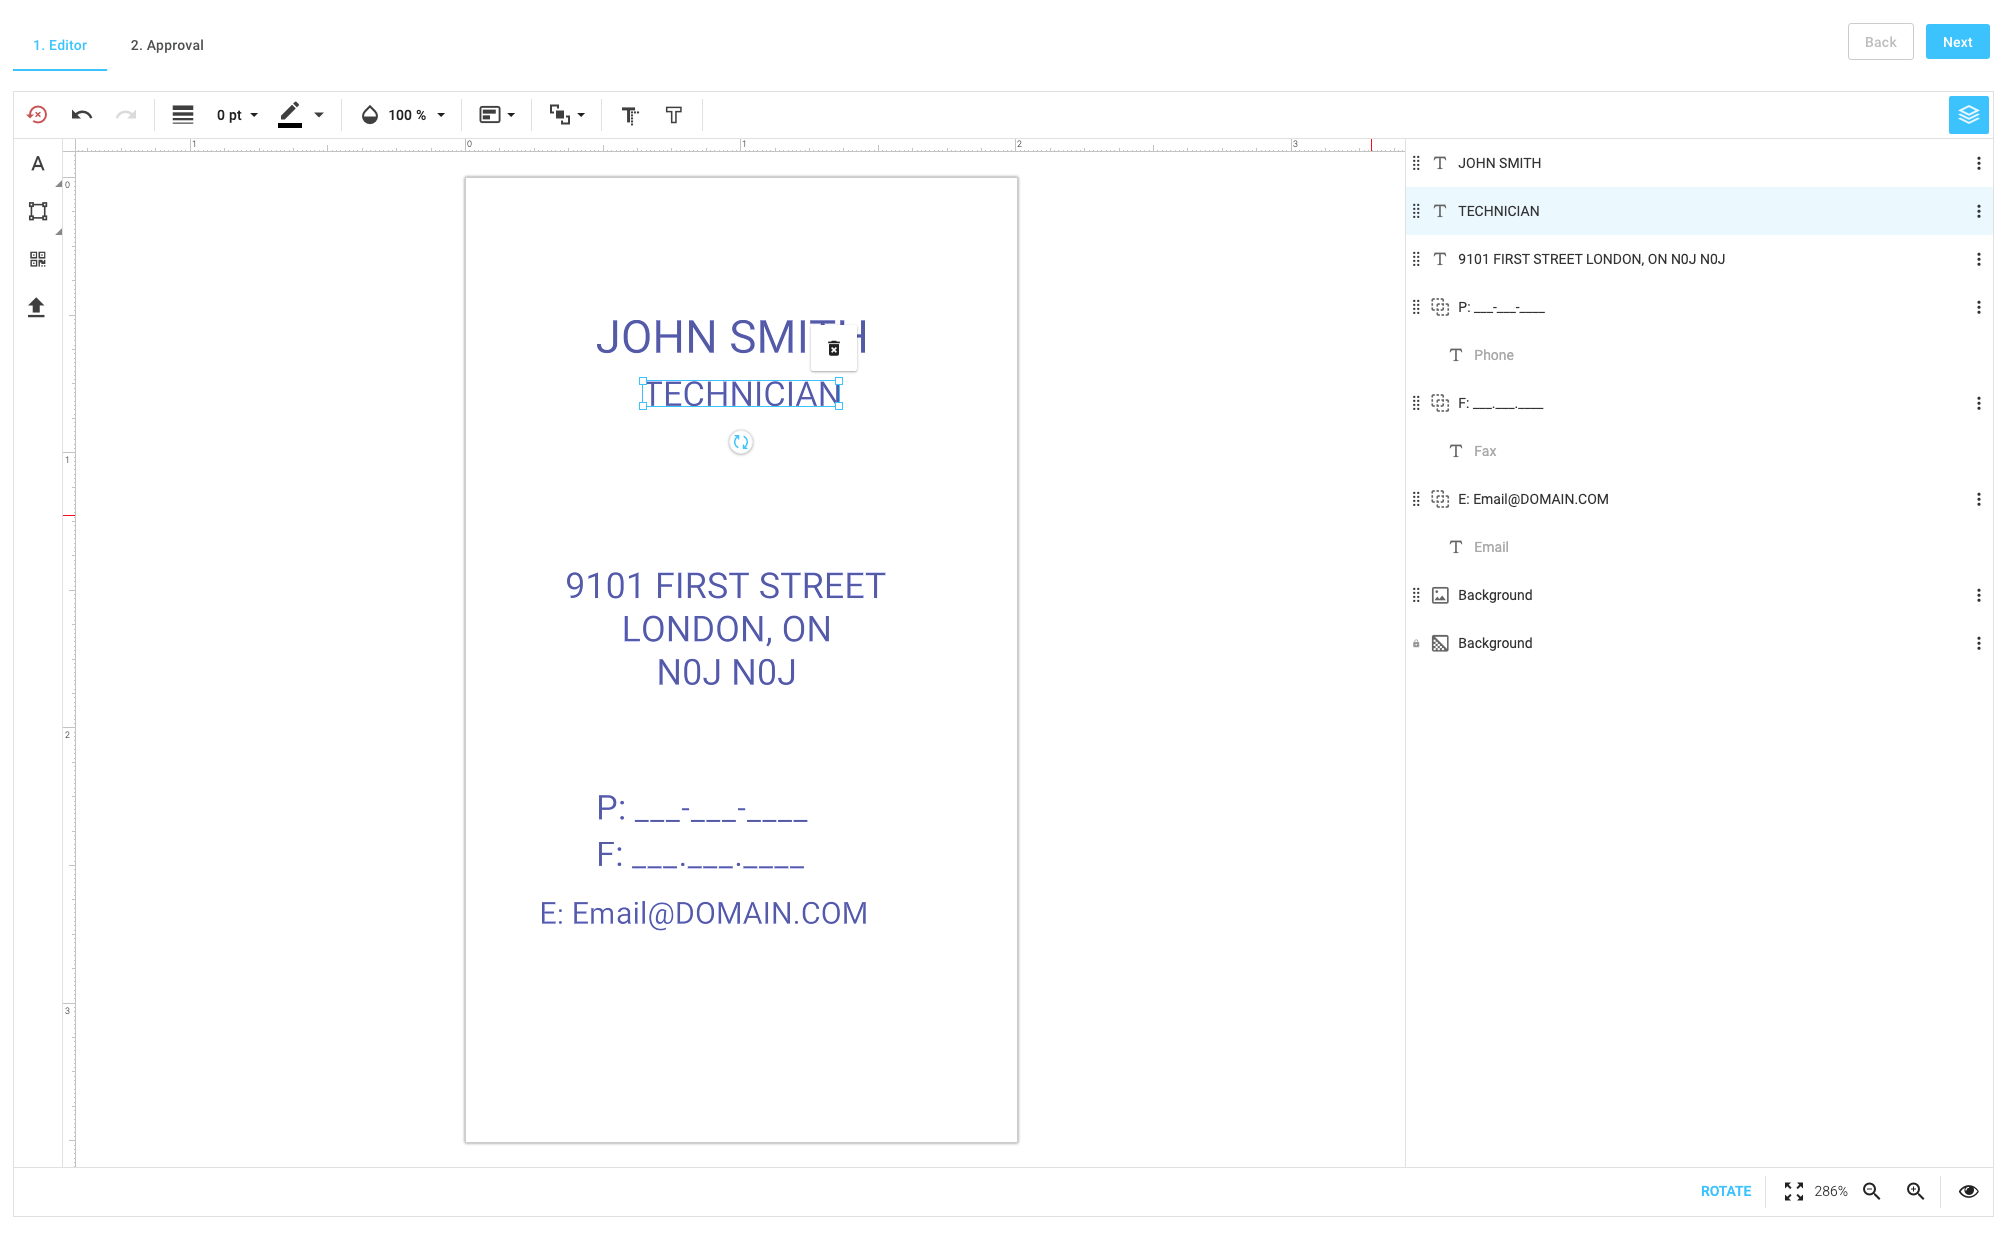
Task: Toggle the layers panel button
Action: click(1968, 115)
